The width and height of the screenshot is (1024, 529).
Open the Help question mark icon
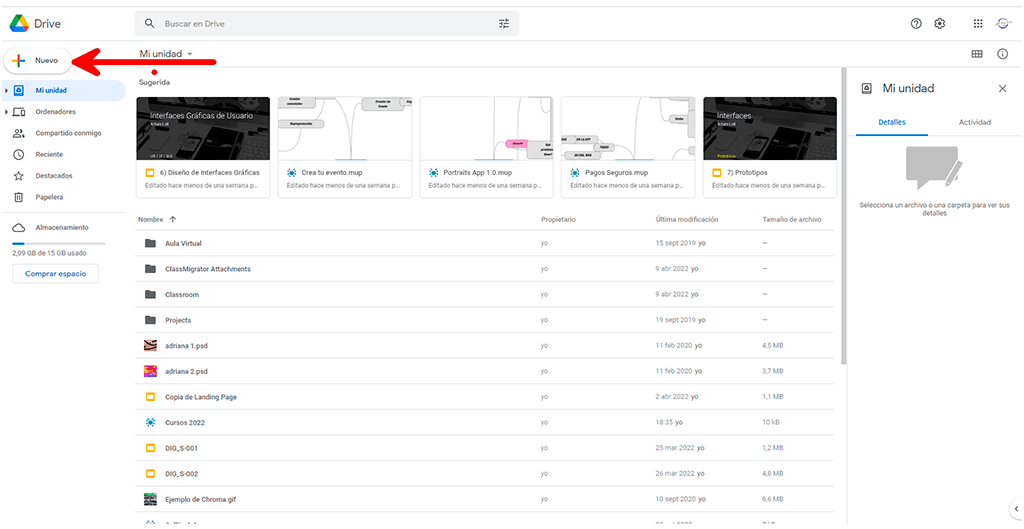[x=916, y=24]
